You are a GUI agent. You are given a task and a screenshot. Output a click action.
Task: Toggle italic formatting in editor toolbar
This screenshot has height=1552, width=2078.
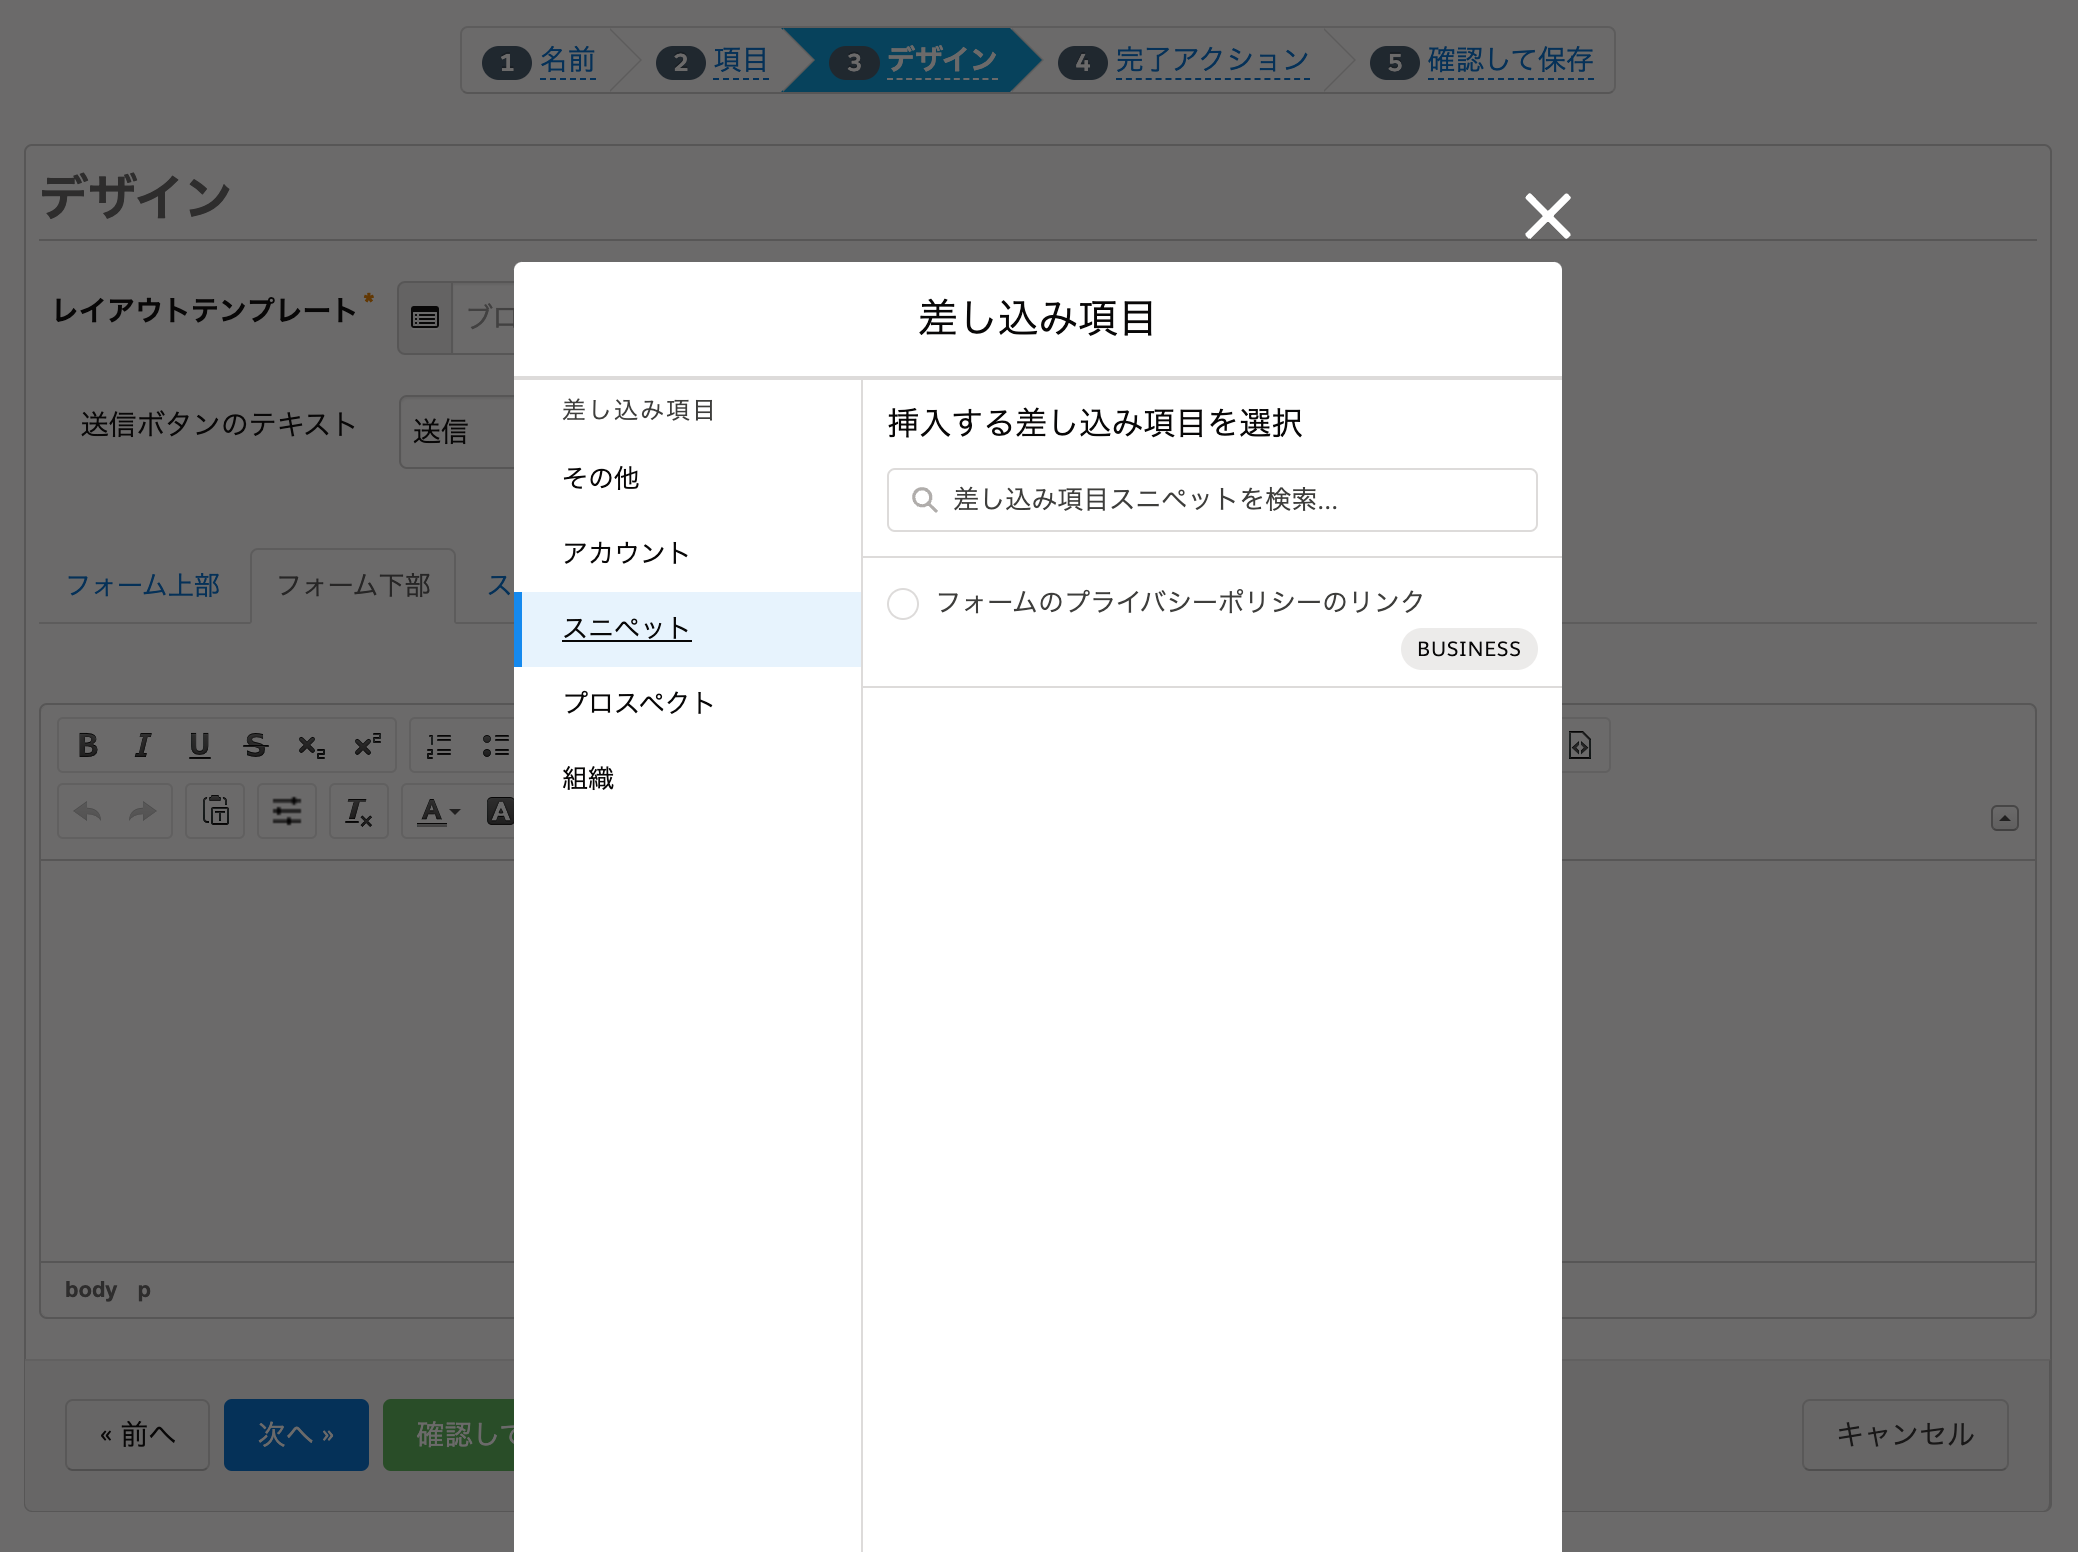(143, 745)
